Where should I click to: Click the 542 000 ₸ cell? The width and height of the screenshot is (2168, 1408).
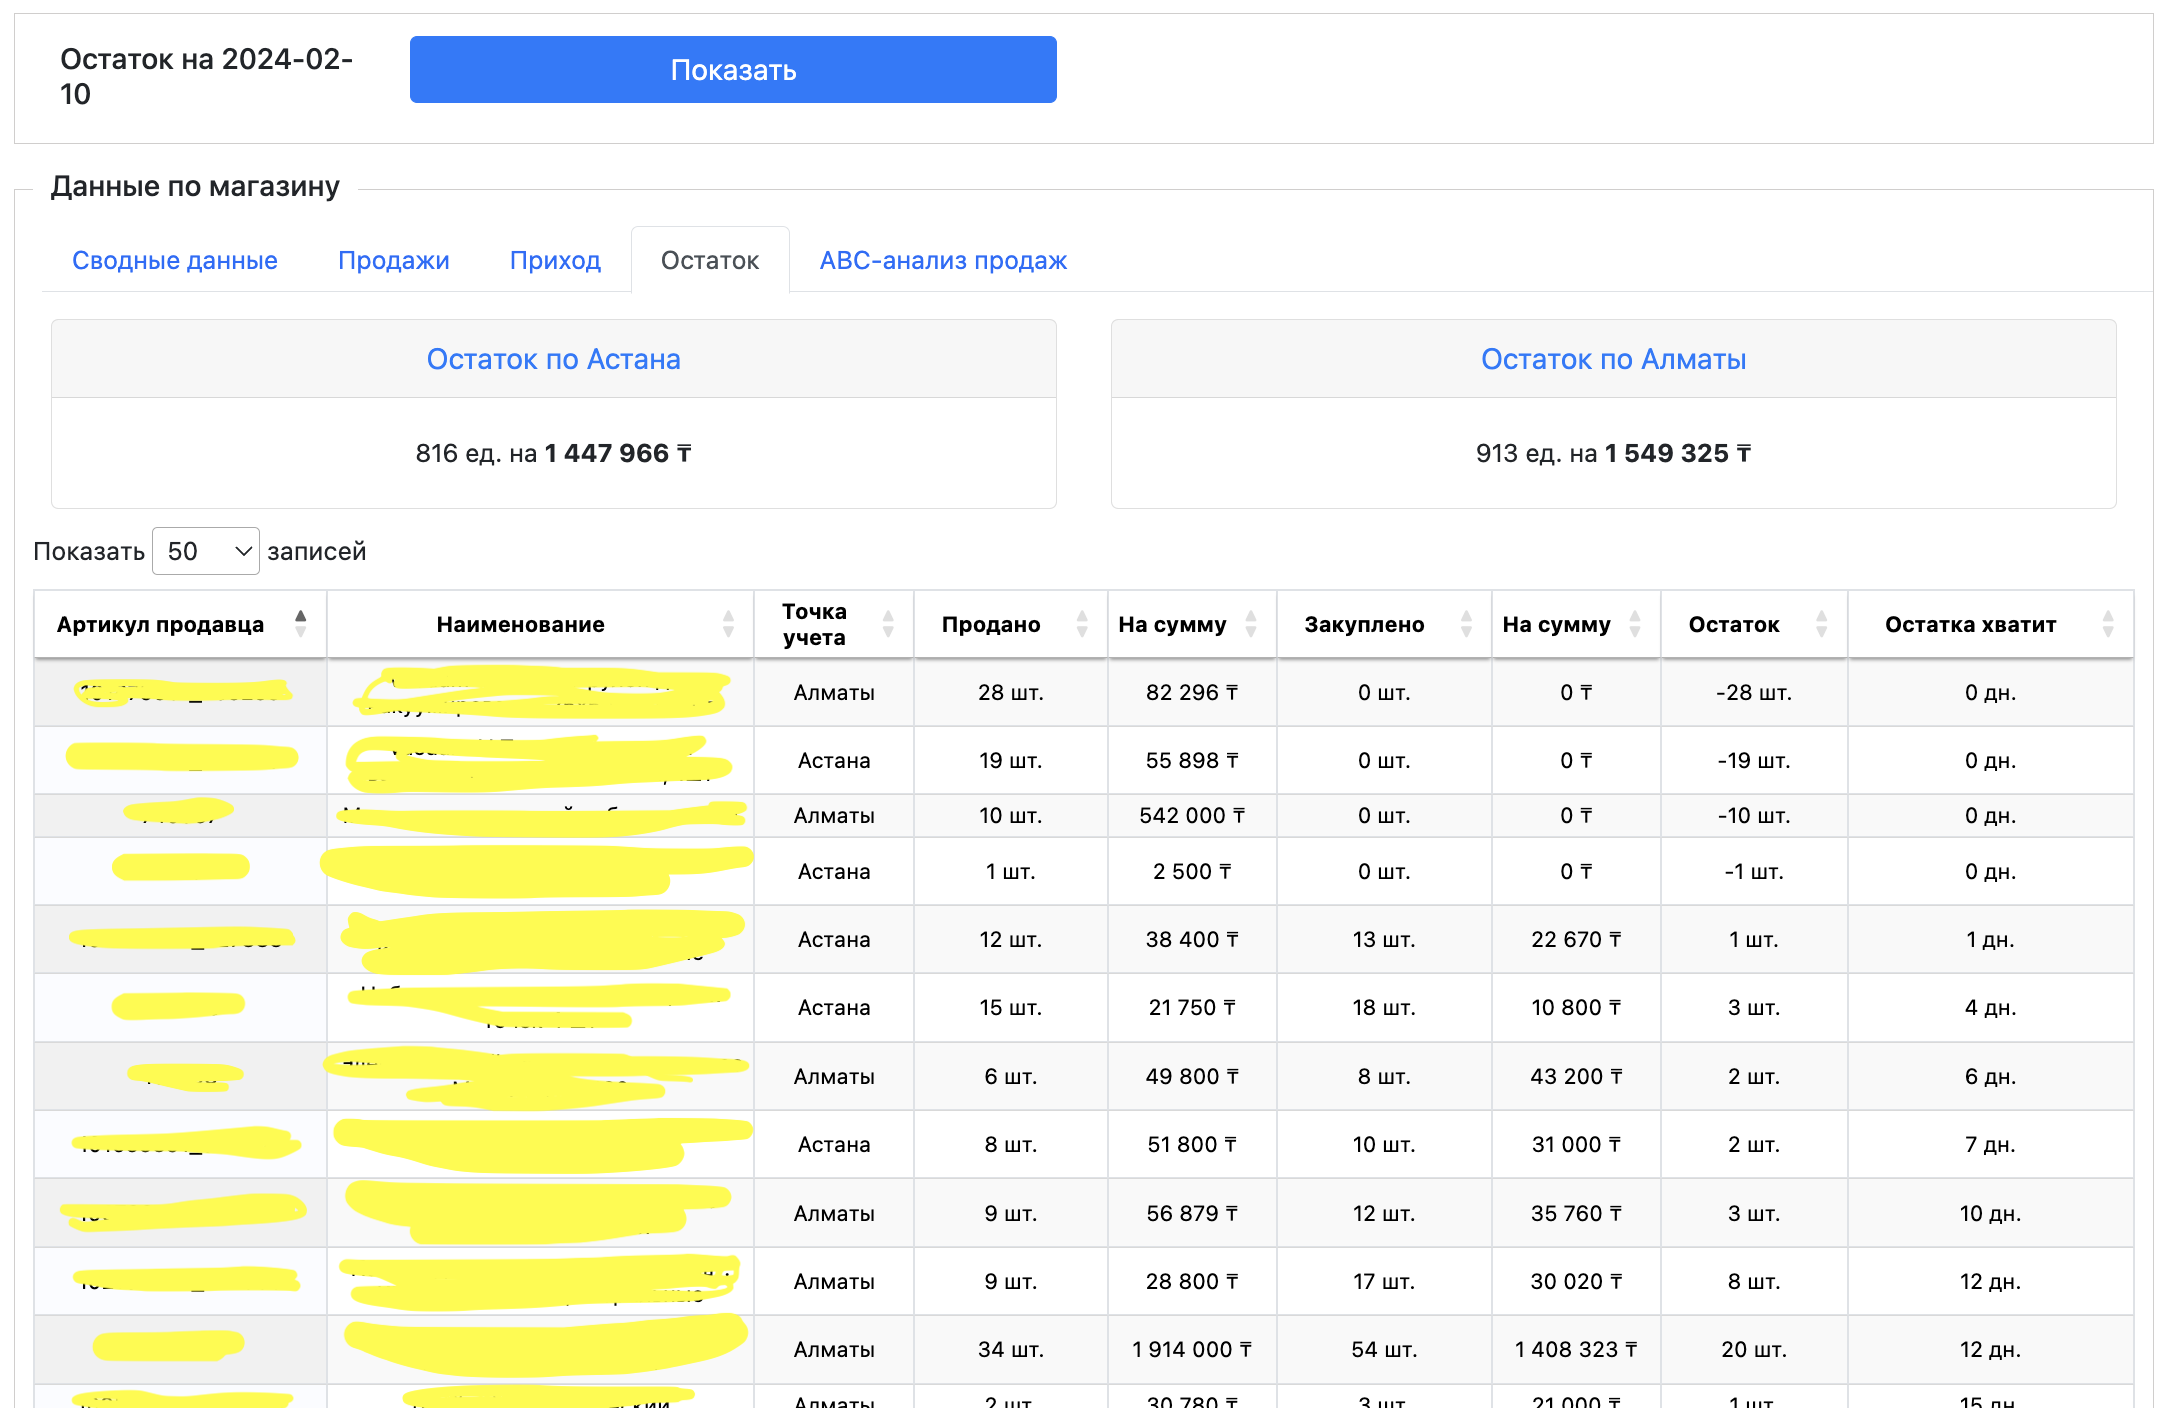[x=1192, y=815]
